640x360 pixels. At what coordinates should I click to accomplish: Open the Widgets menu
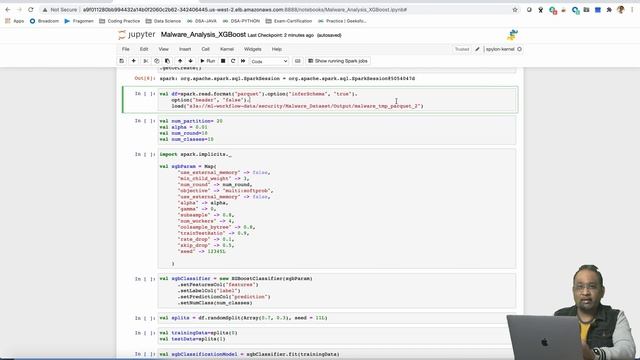tap(253, 49)
